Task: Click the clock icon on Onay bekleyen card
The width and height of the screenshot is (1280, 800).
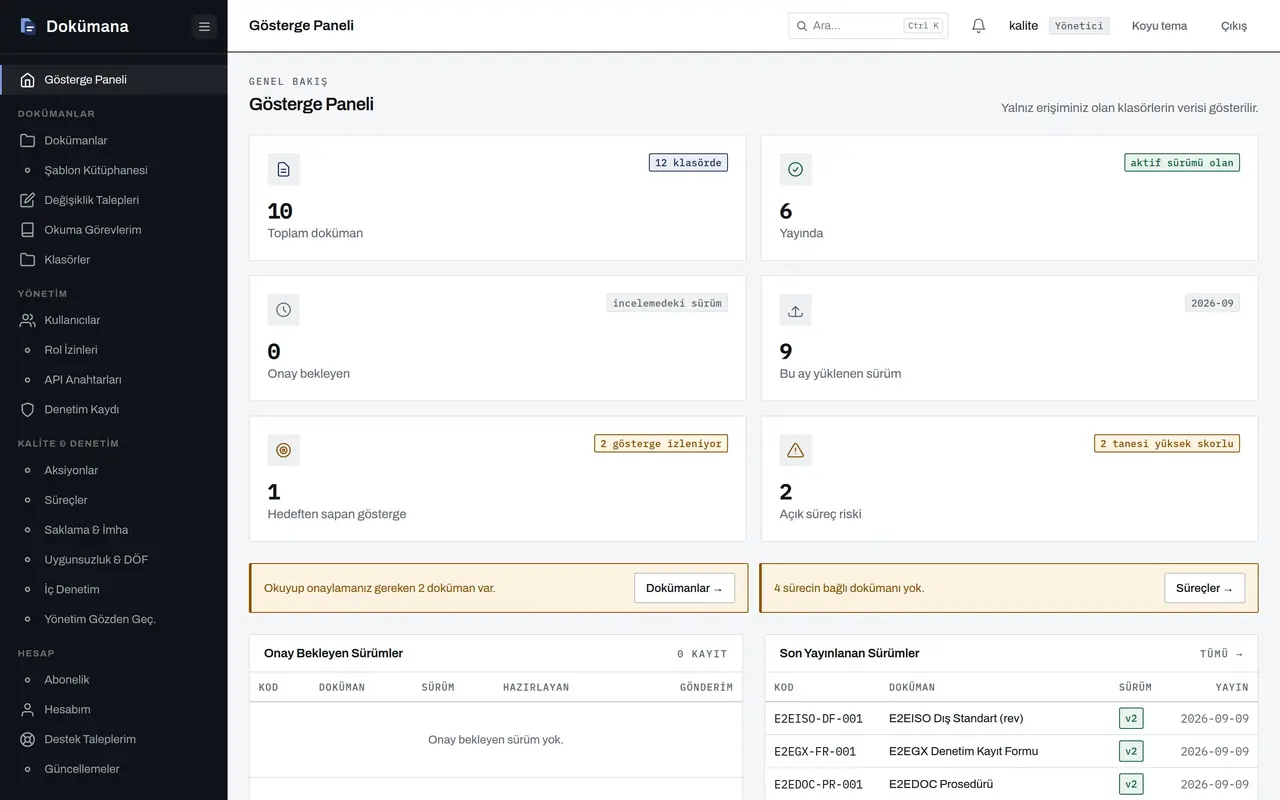Action: [284, 310]
